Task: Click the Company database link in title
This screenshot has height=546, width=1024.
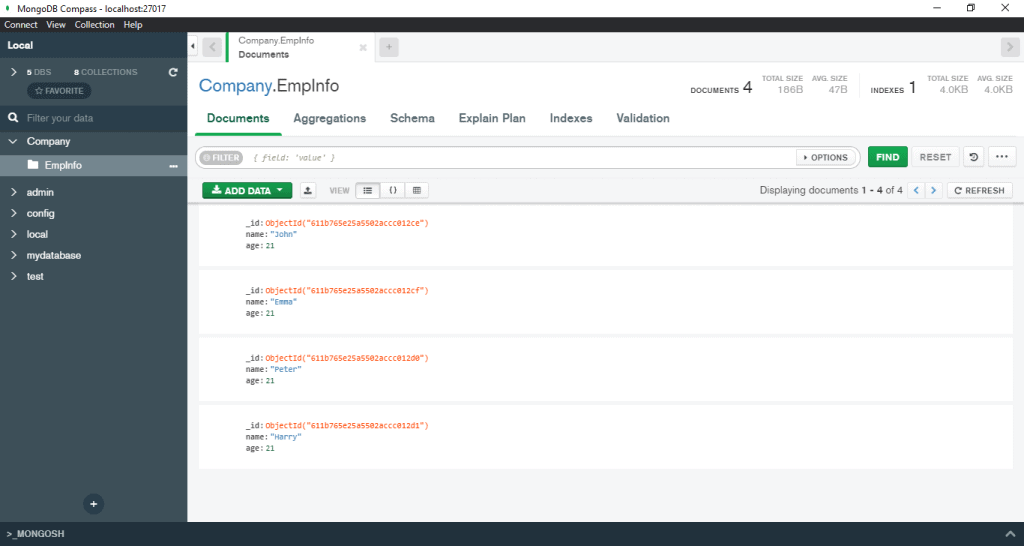Action: (235, 86)
